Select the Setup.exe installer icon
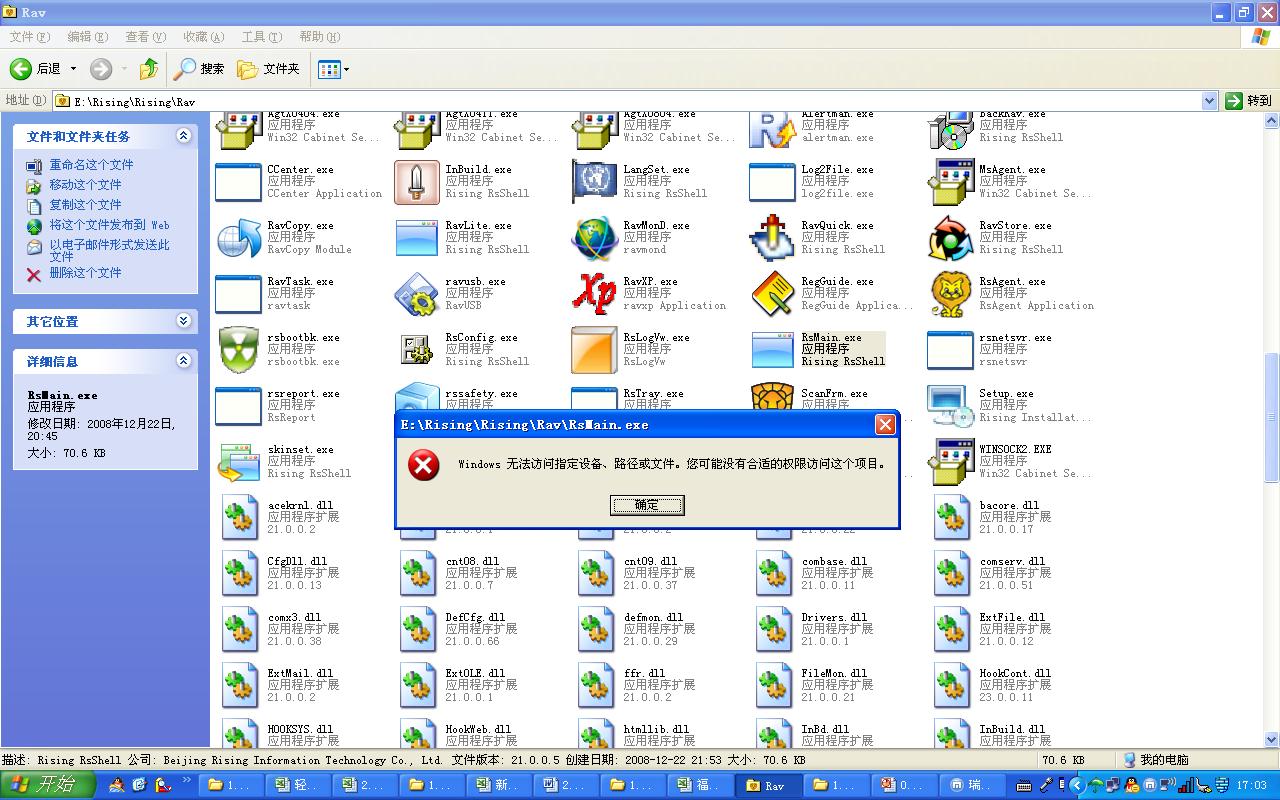 [x=950, y=406]
